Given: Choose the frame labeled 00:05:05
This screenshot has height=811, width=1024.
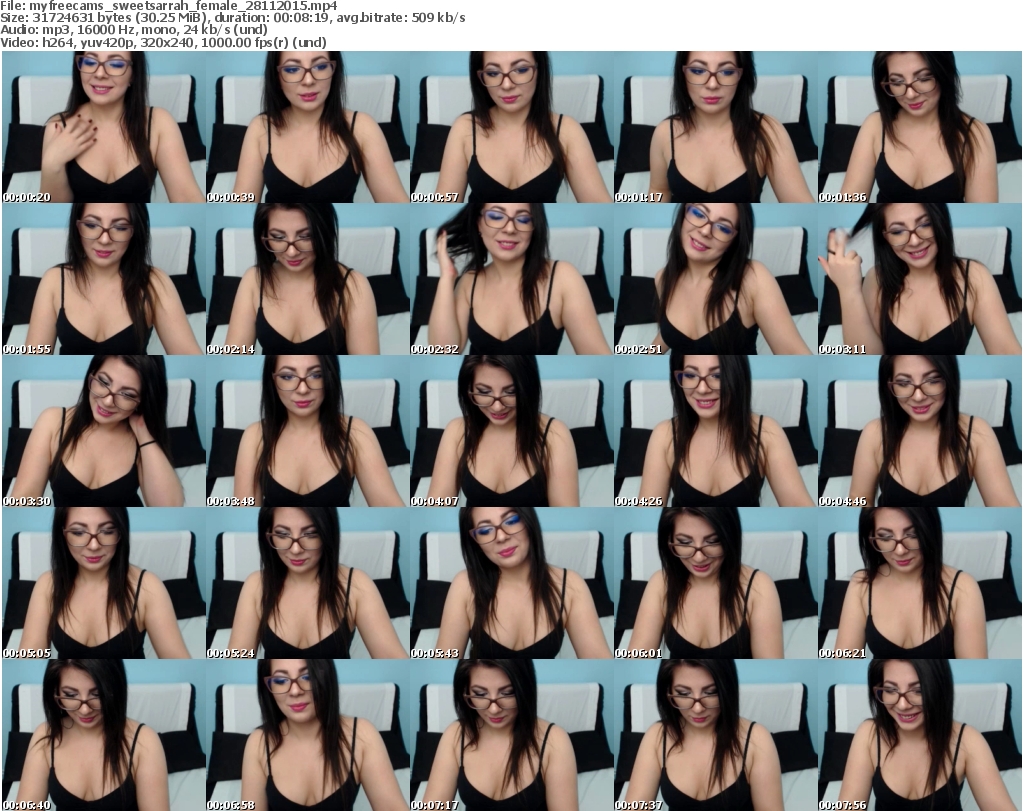Looking at the screenshot, I should (103, 583).
